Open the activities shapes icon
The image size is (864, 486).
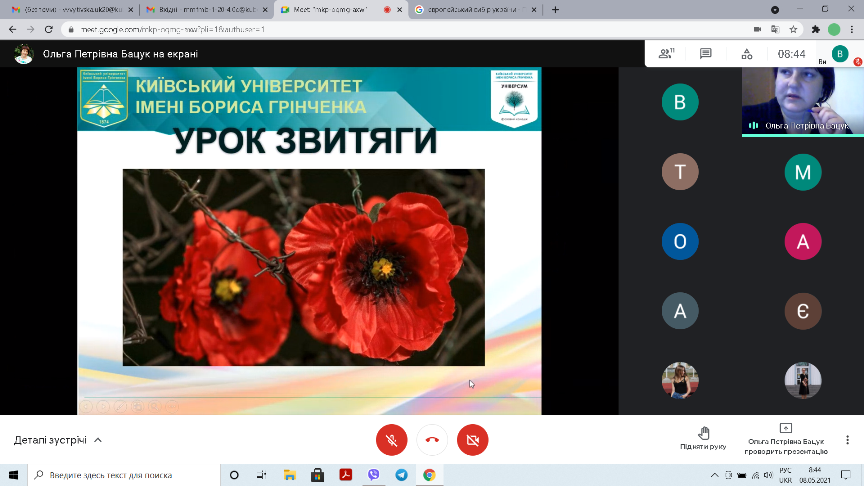(748, 53)
